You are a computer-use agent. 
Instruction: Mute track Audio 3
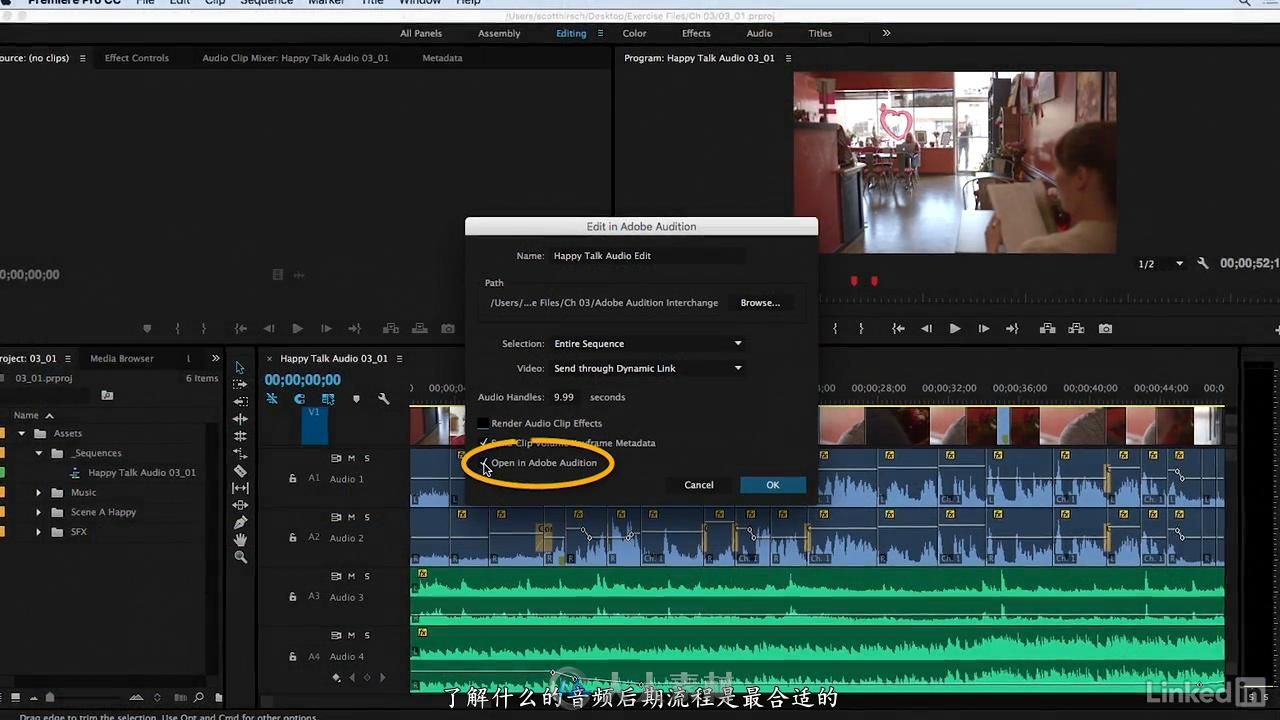tap(350, 576)
